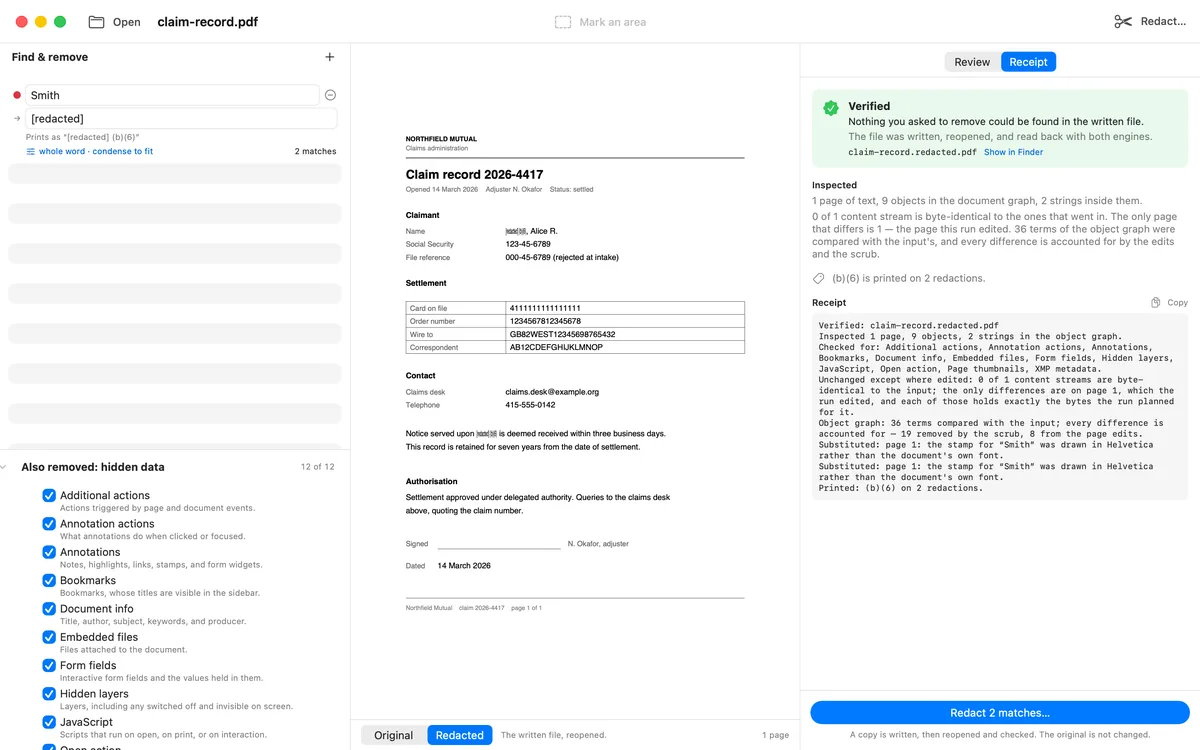Image resolution: width=1200 pixels, height=750 pixels.
Task: Uncheck the Bookmarks option
Action: (x=49, y=580)
